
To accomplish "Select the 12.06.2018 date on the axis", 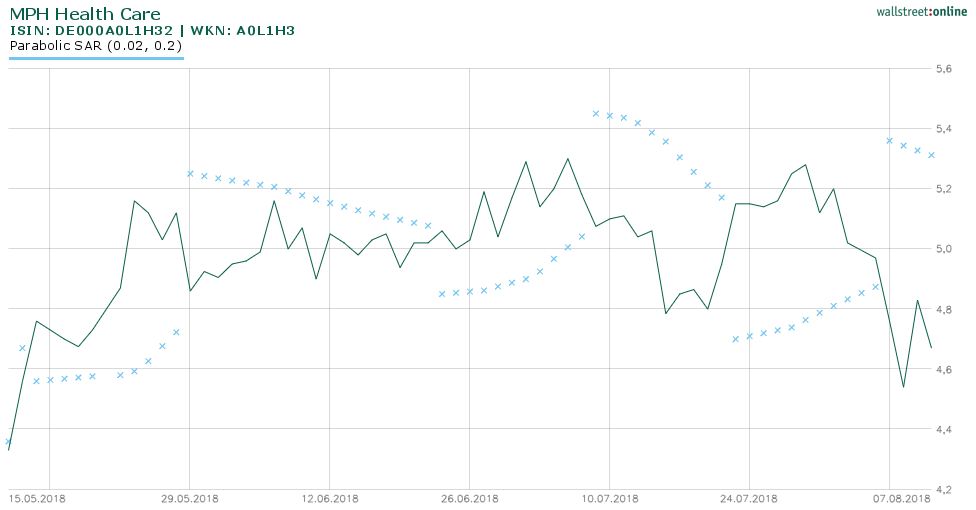I will click(330, 498).
